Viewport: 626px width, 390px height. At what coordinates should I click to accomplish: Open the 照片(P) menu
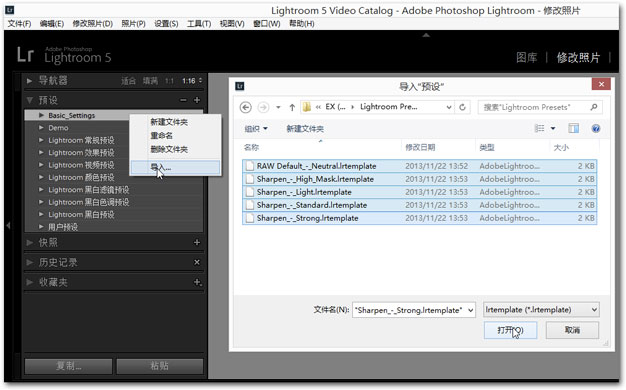click(133, 24)
